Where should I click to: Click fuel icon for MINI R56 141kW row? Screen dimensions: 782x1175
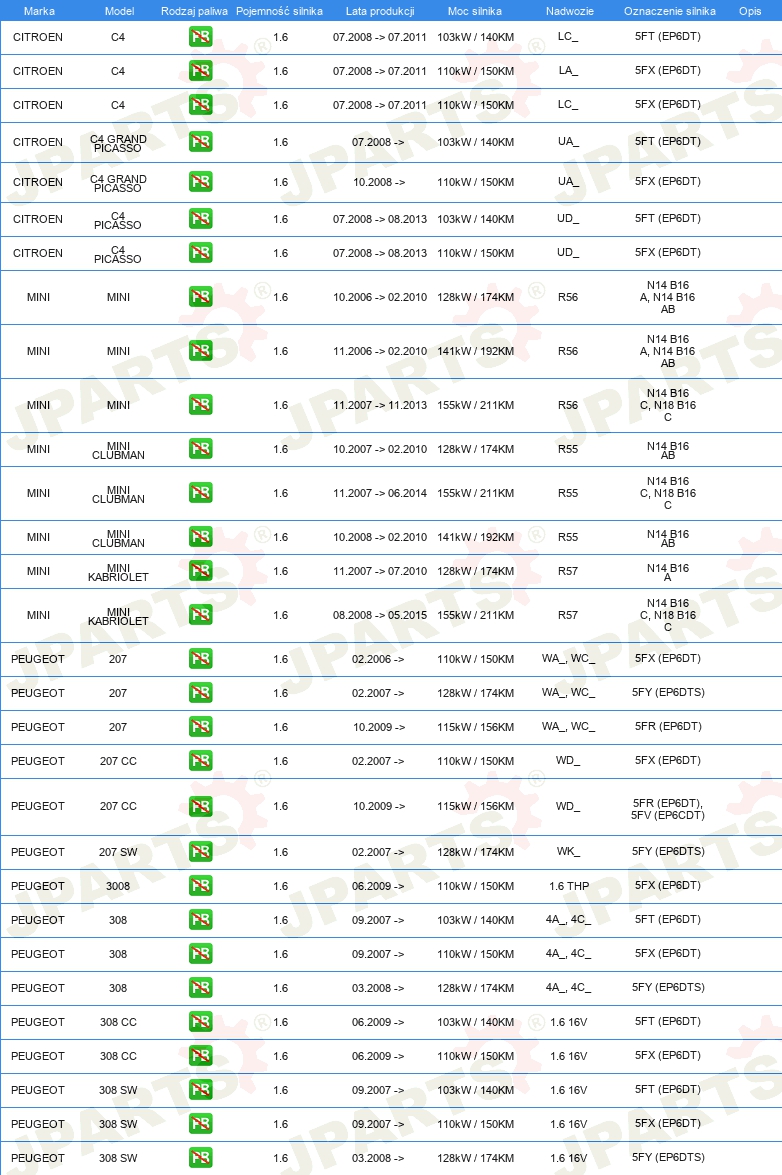coord(201,351)
